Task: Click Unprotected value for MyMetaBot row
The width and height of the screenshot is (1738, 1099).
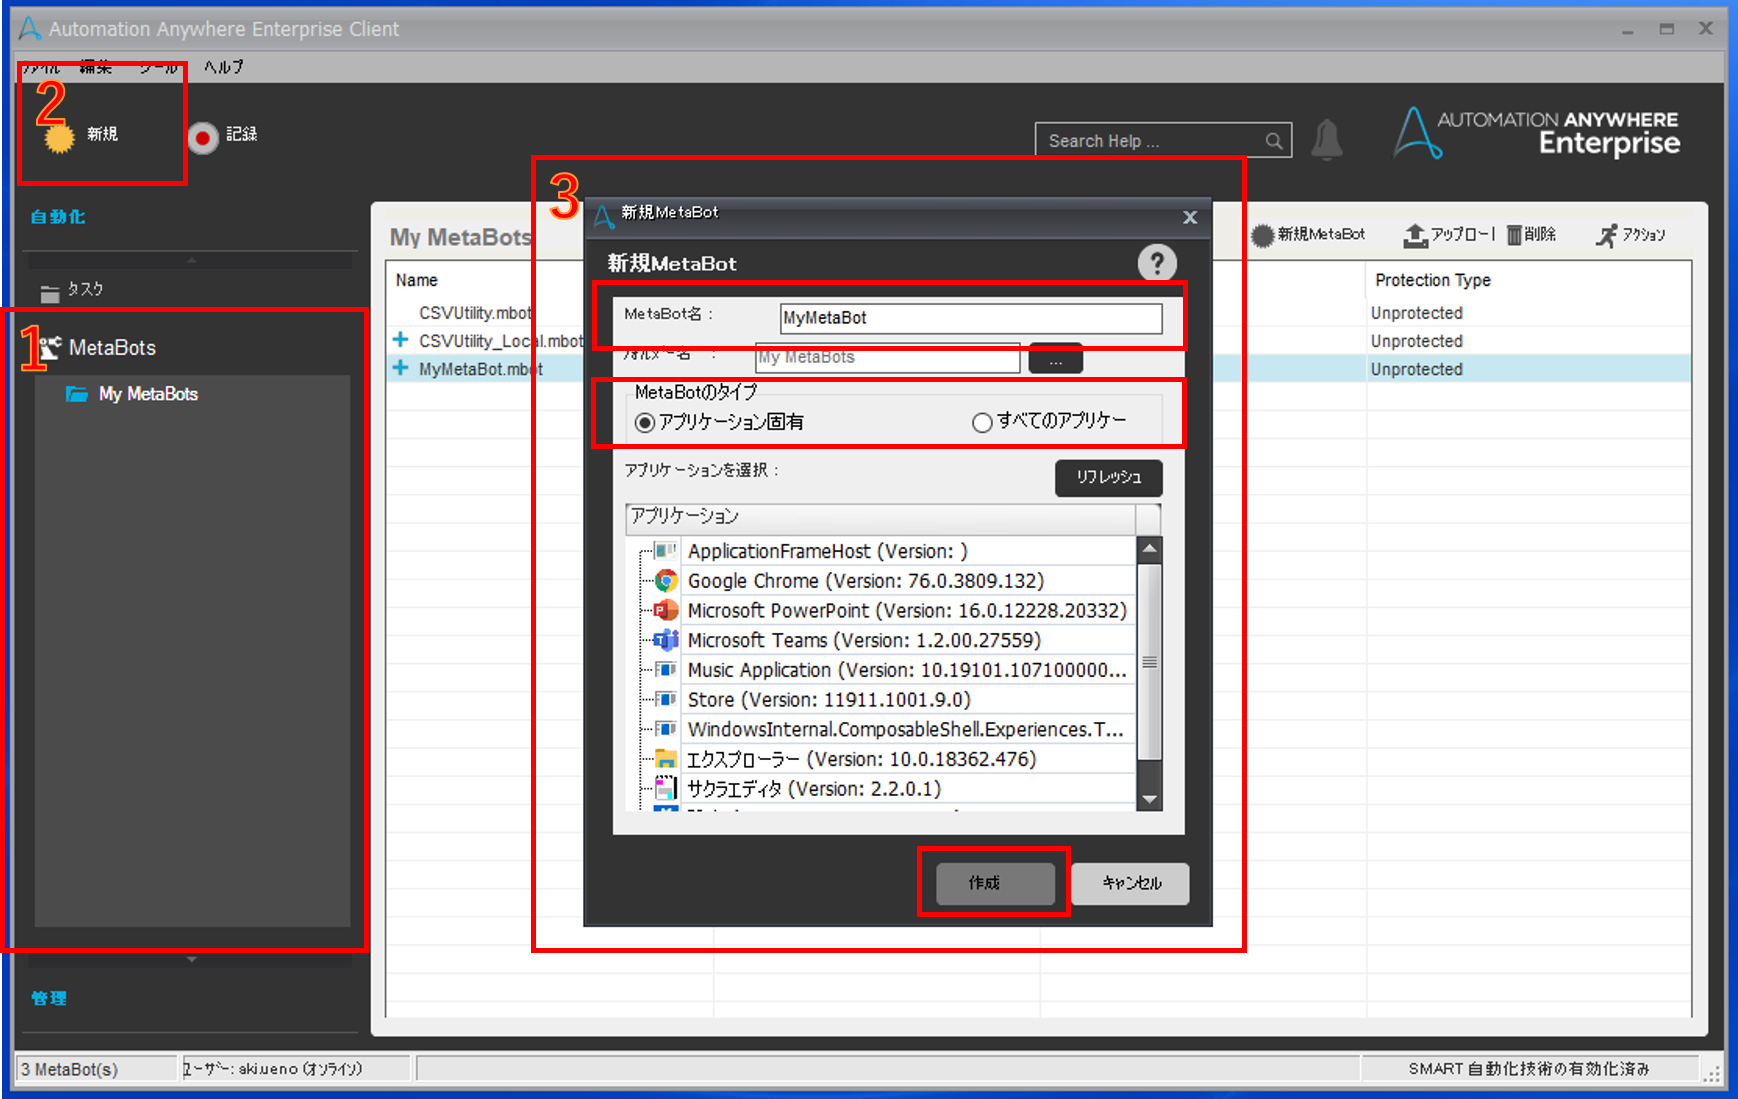Action: pyautogui.click(x=1416, y=369)
